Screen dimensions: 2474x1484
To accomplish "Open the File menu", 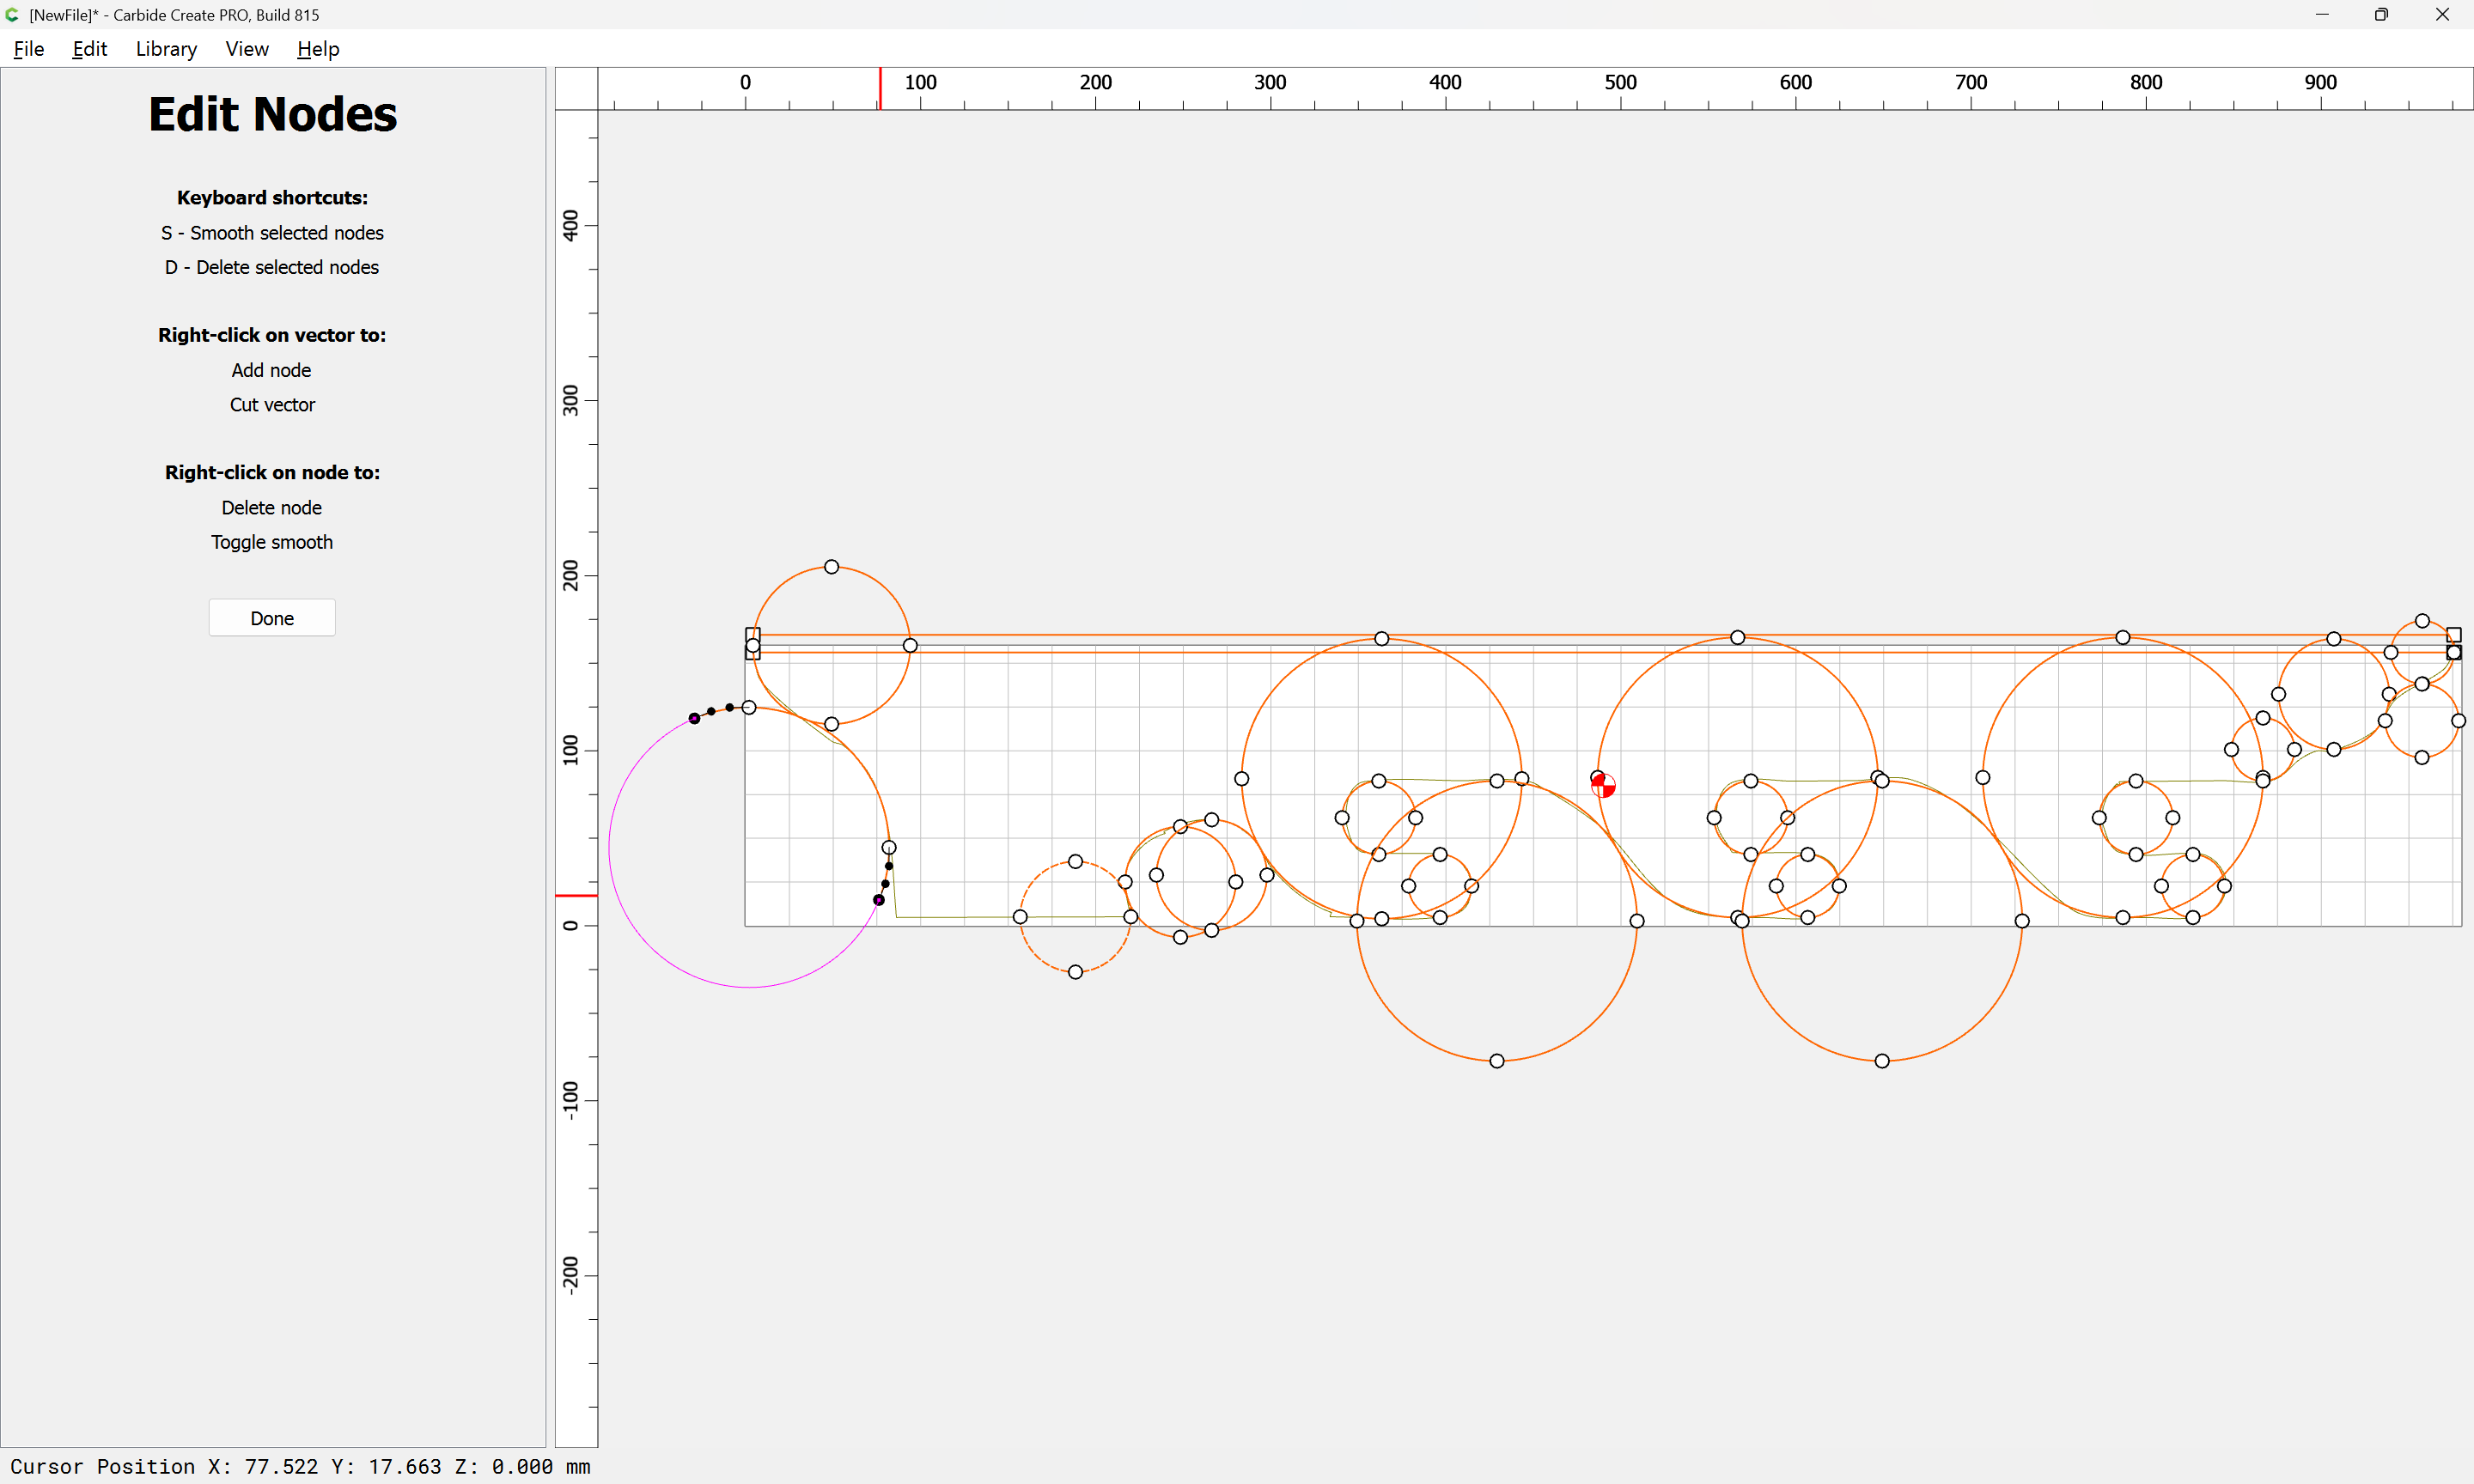I will (29, 49).
